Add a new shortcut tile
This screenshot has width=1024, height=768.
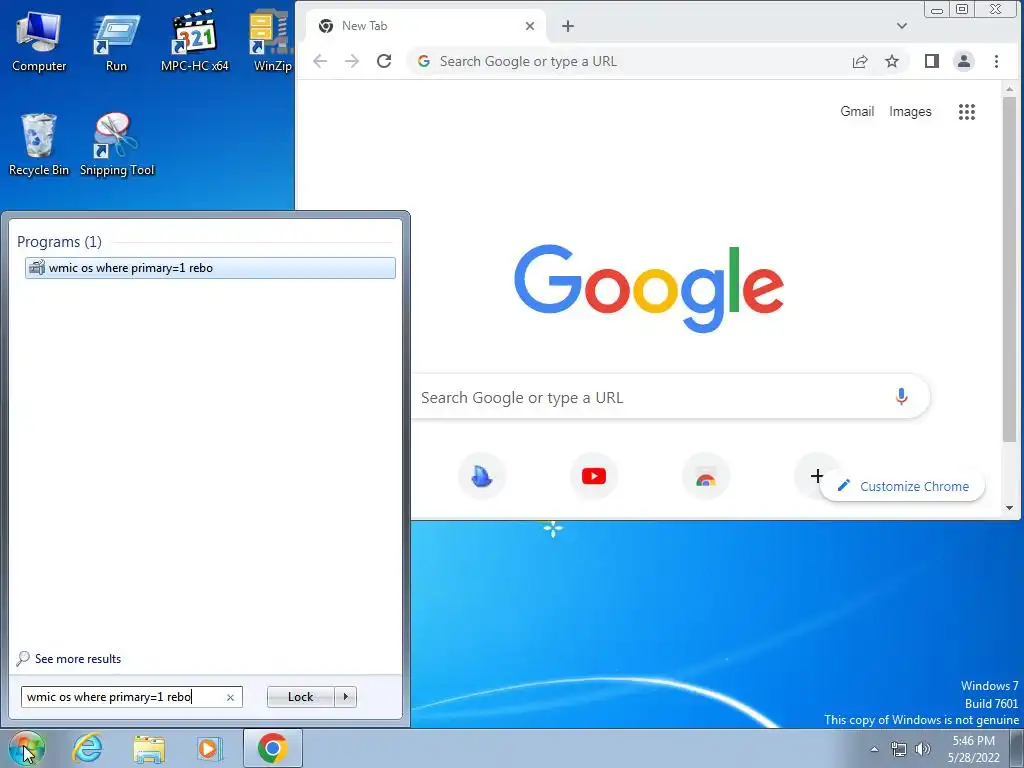click(x=816, y=476)
